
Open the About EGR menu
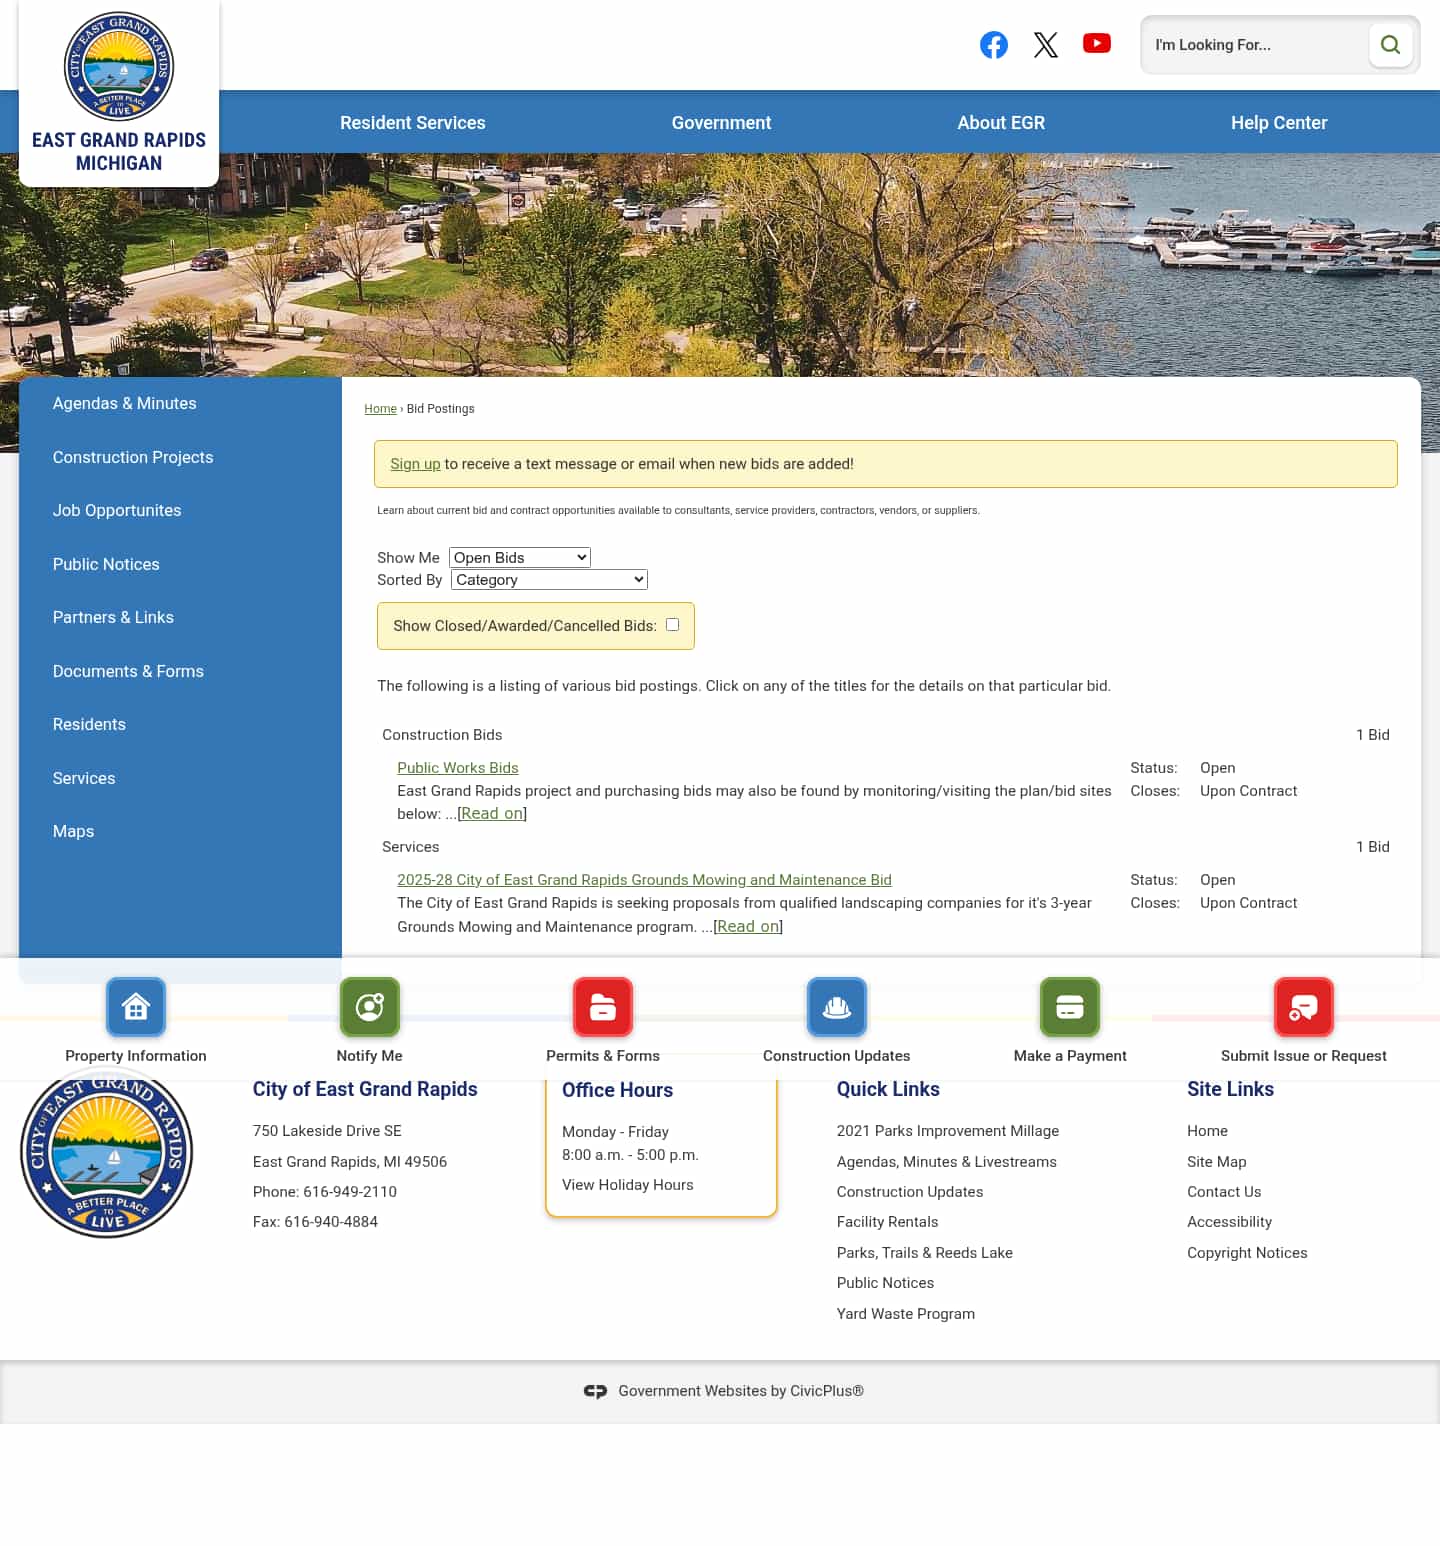(x=1001, y=123)
